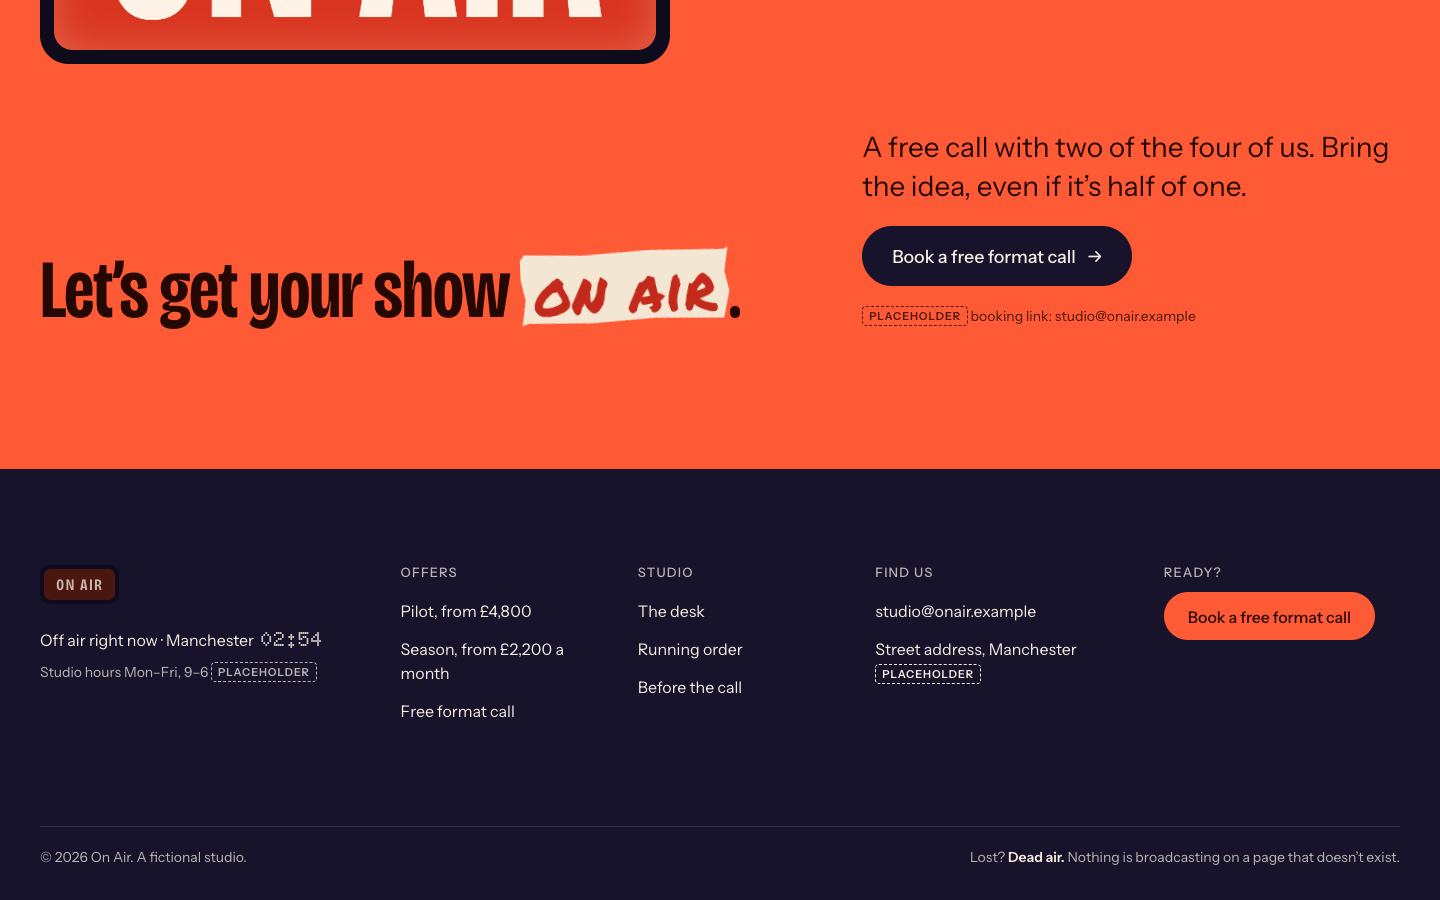Open the Before the call link

click(x=690, y=687)
